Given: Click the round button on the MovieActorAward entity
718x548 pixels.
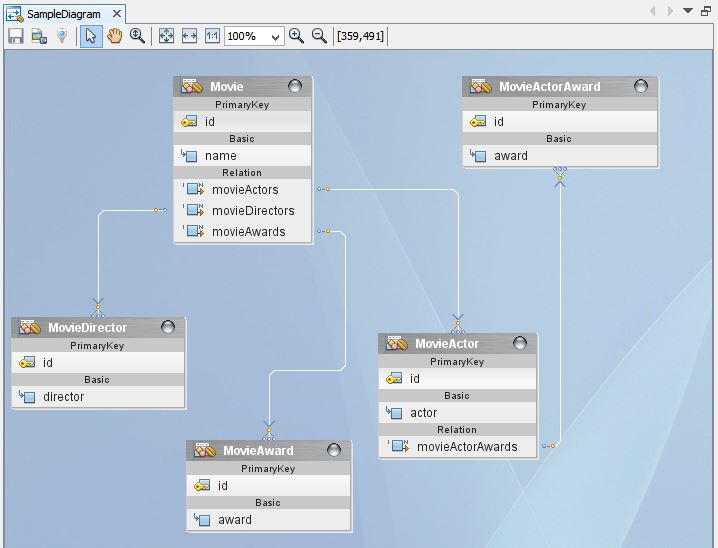Looking at the screenshot, I should tap(641, 86).
